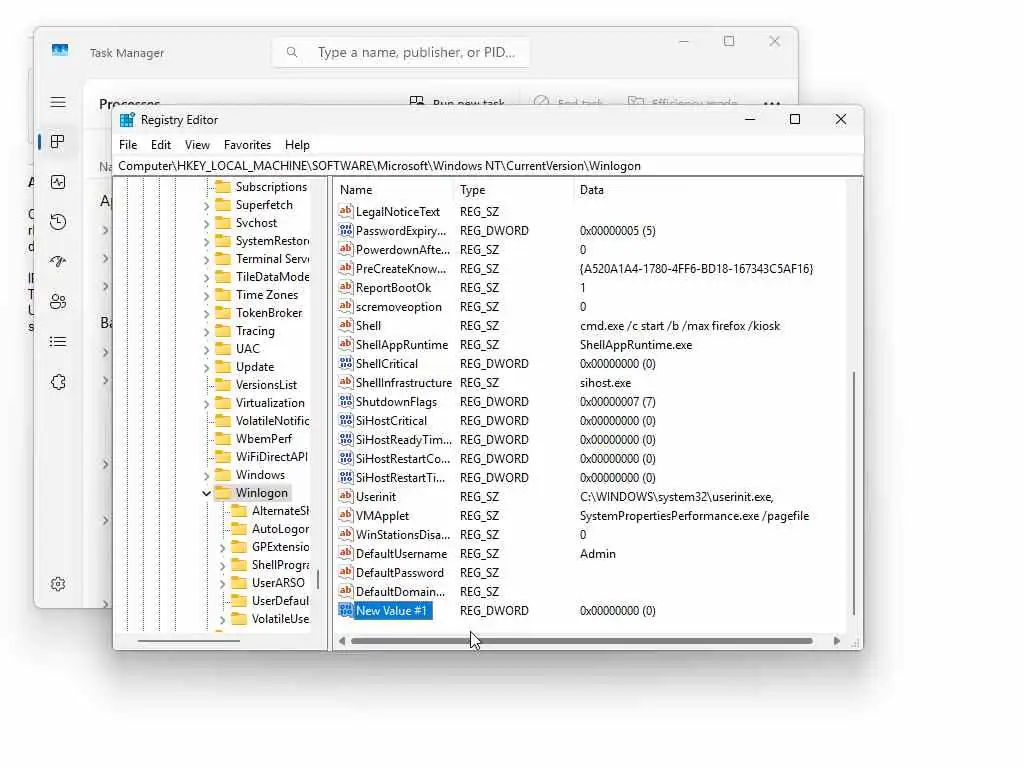Image resolution: width=1024 pixels, height=768 pixels.
Task: Click the ShellCritical DWORD icon
Action: 345,363
